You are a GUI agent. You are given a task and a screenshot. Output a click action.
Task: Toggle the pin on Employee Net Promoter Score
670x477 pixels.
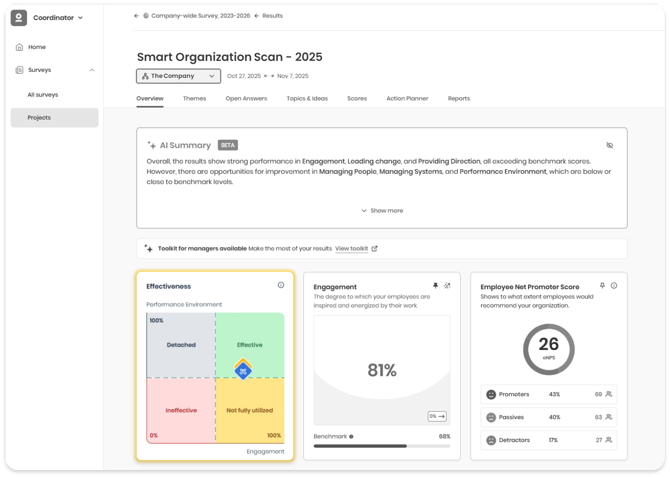point(602,286)
